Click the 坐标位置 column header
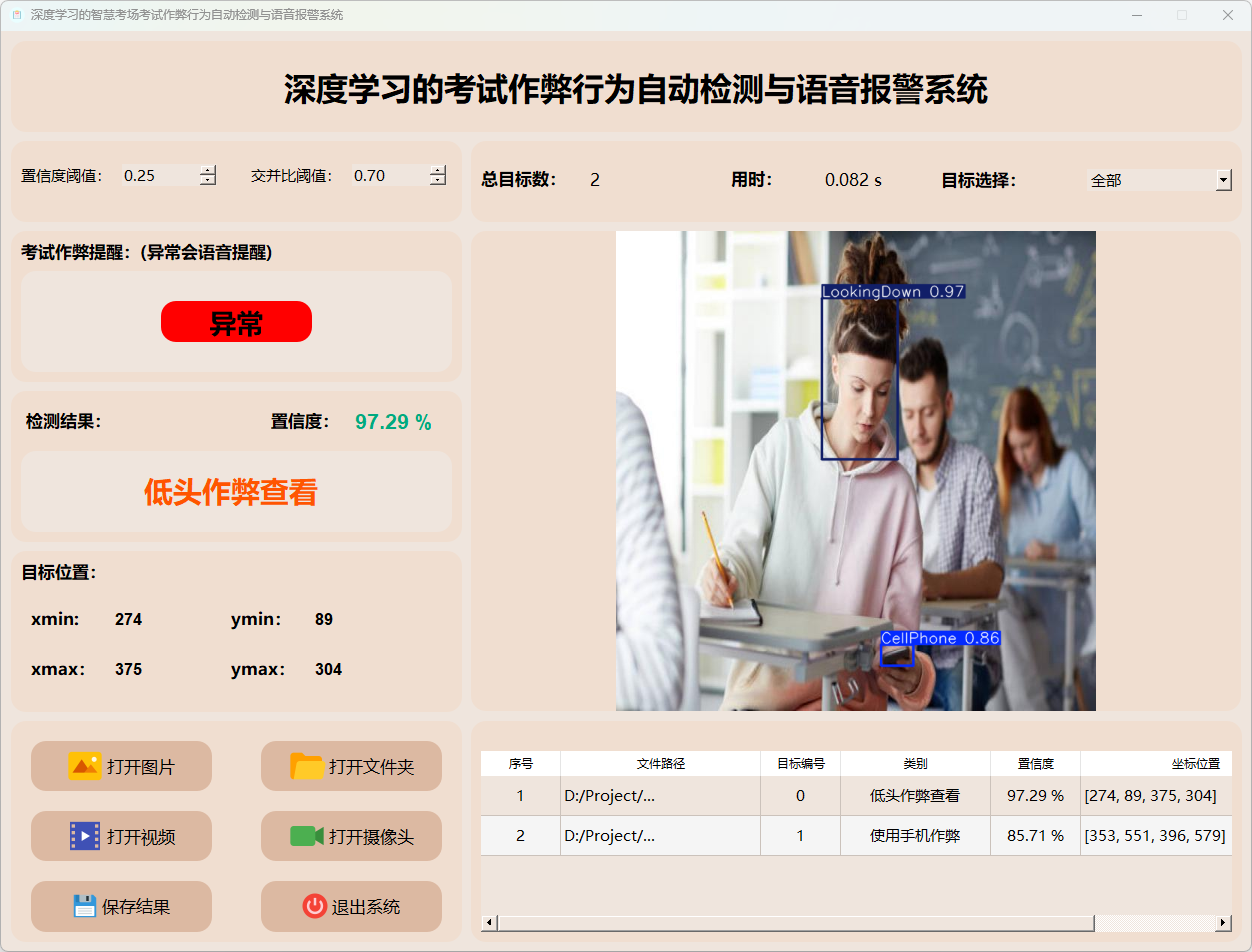 [x=1157, y=763]
